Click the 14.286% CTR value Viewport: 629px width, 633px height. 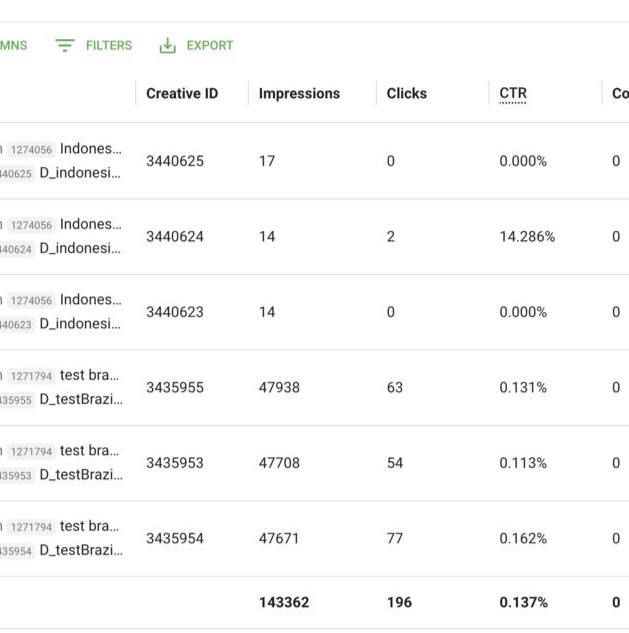pos(527,236)
